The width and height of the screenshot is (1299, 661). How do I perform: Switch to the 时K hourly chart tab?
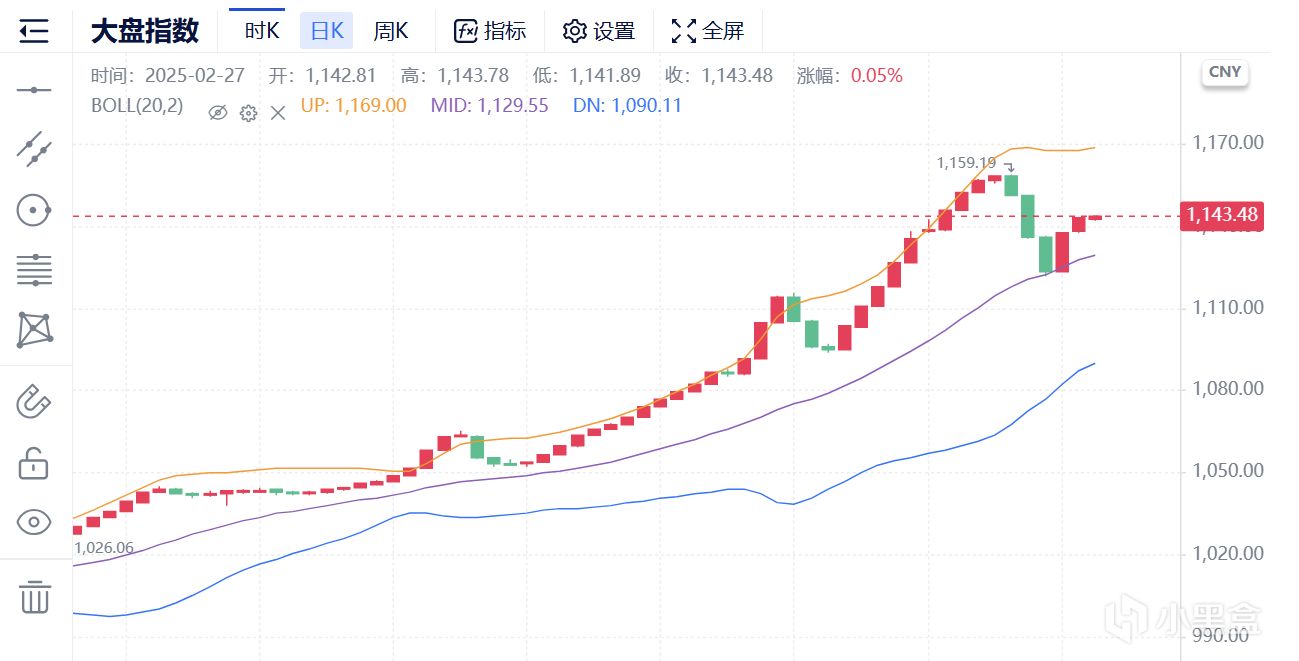tap(262, 31)
